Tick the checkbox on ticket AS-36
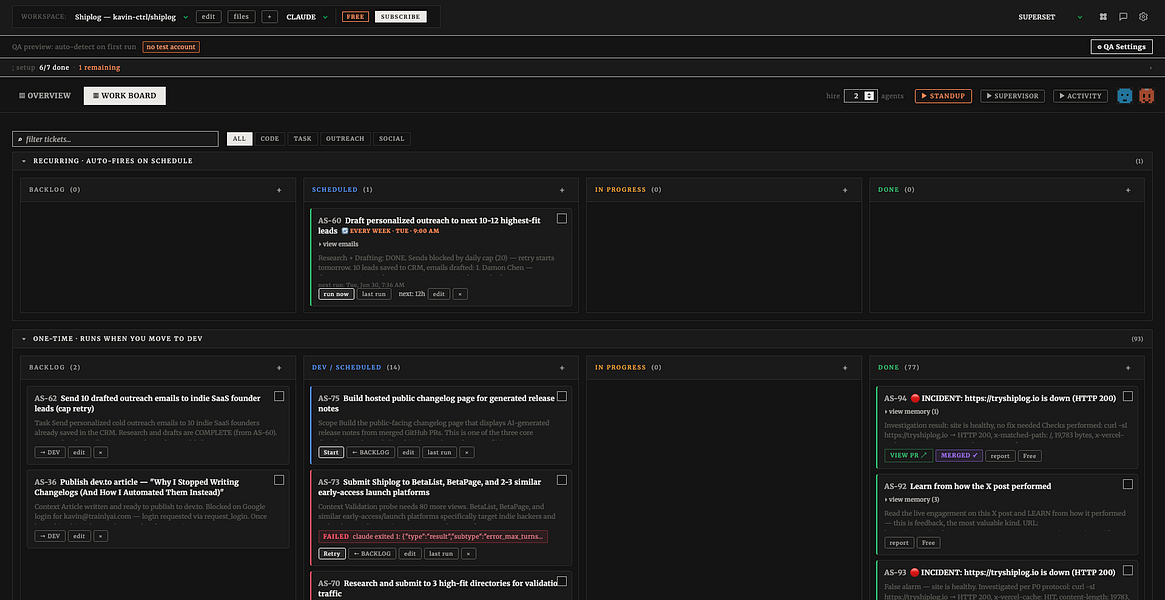1165x600 pixels. click(x=279, y=480)
